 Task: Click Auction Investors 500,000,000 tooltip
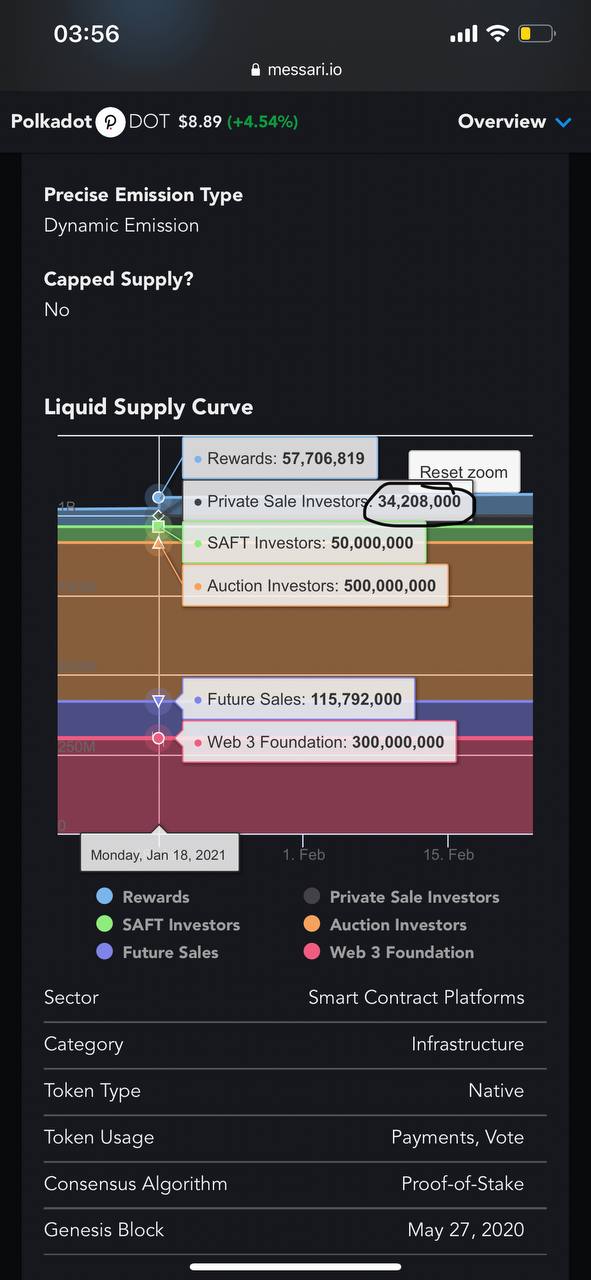pos(315,585)
